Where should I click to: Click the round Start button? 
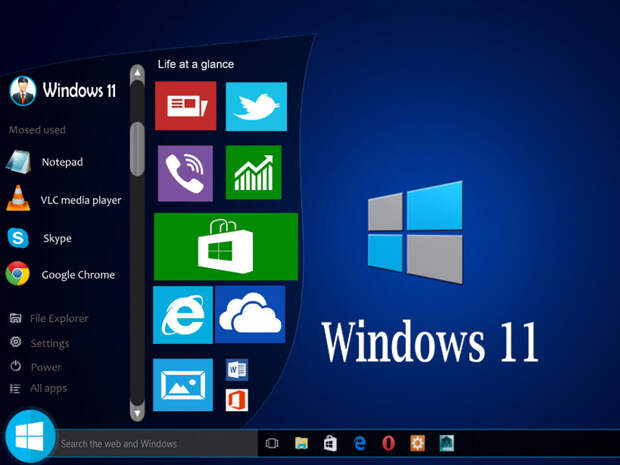click(x=30, y=436)
